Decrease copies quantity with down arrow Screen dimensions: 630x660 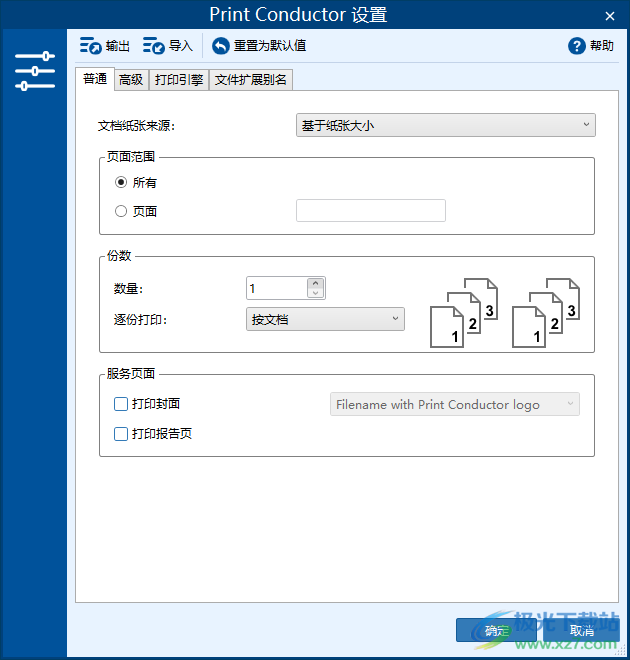316,293
